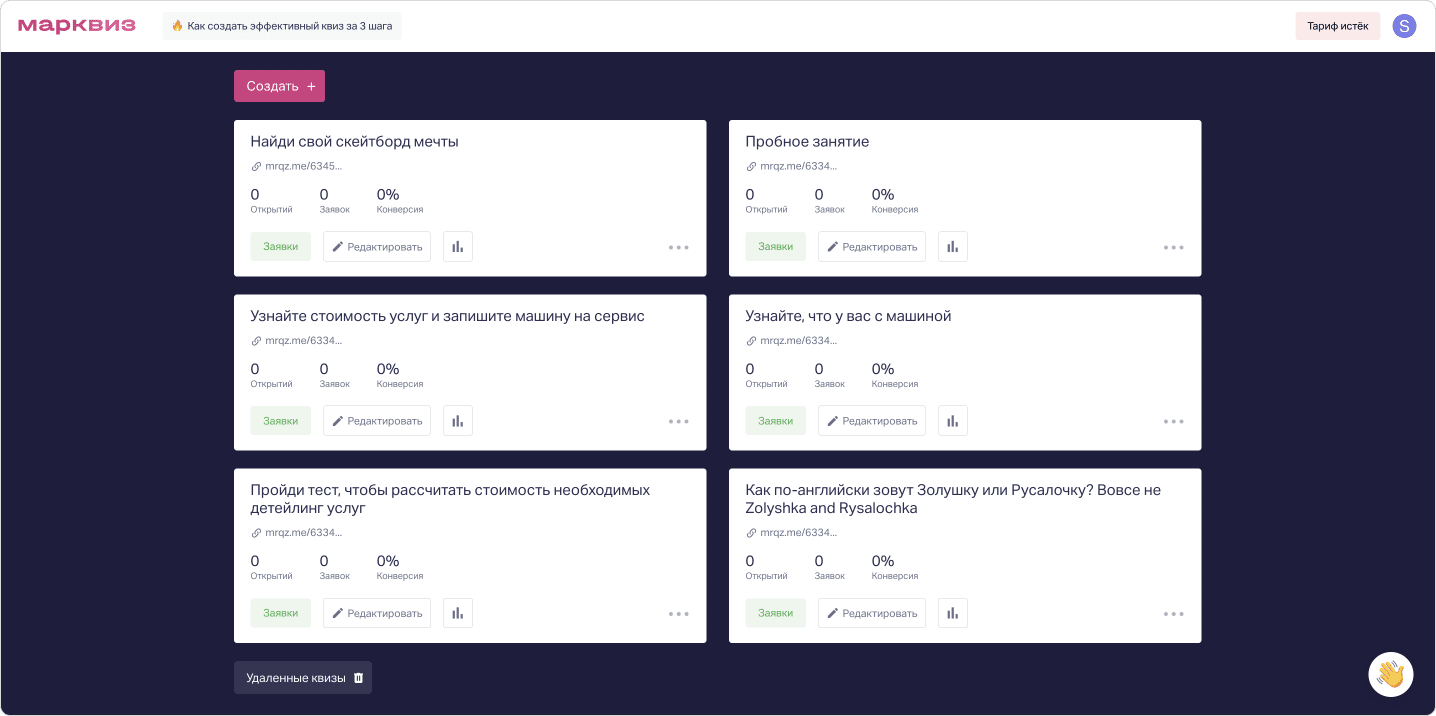Open more options for 'Пробное занятие'
1436x716 pixels.
tap(1174, 247)
